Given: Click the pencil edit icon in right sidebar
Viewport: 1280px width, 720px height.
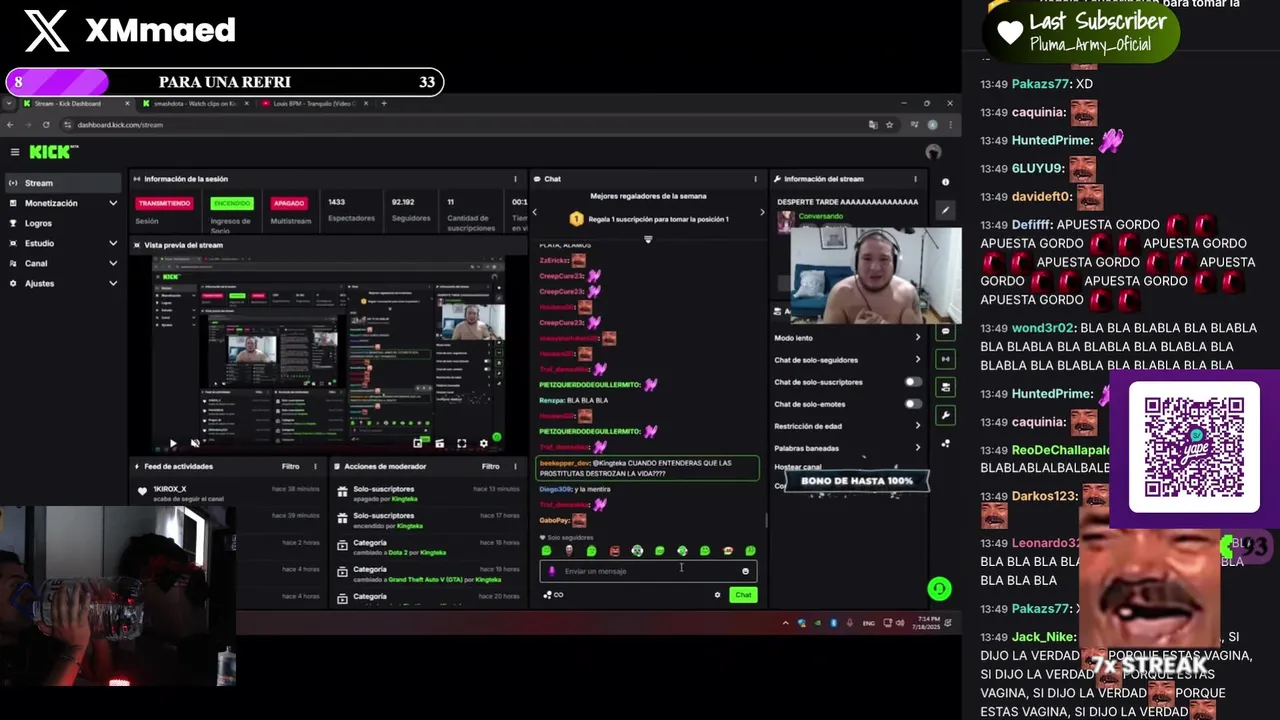Looking at the screenshot, I should pyautogui.click(x=946, y=211).
